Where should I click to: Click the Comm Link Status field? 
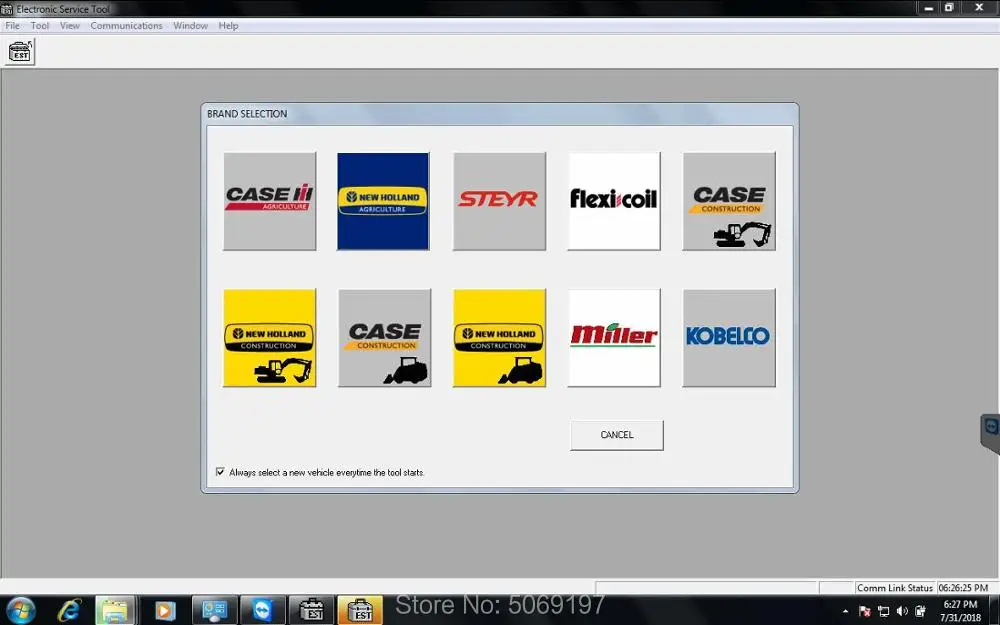point(895,587)
